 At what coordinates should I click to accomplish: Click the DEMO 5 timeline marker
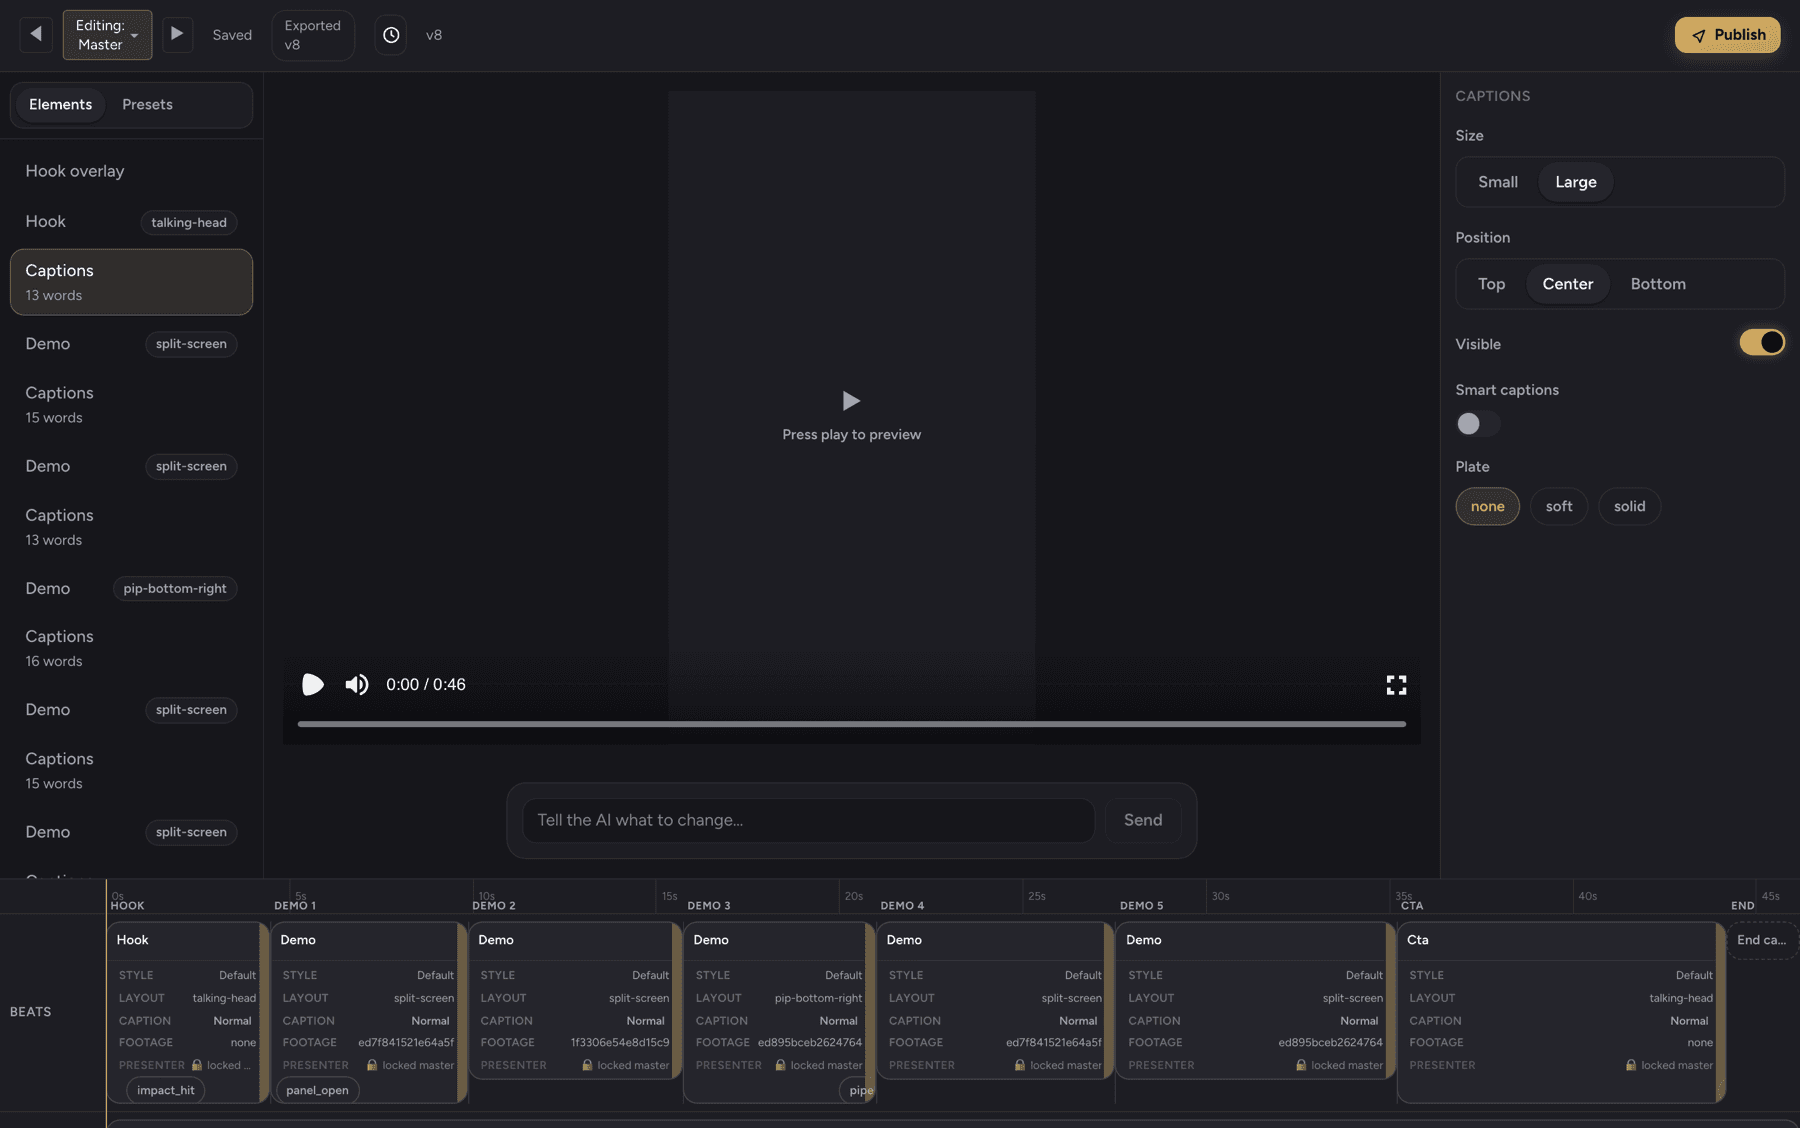[1141, 906]
